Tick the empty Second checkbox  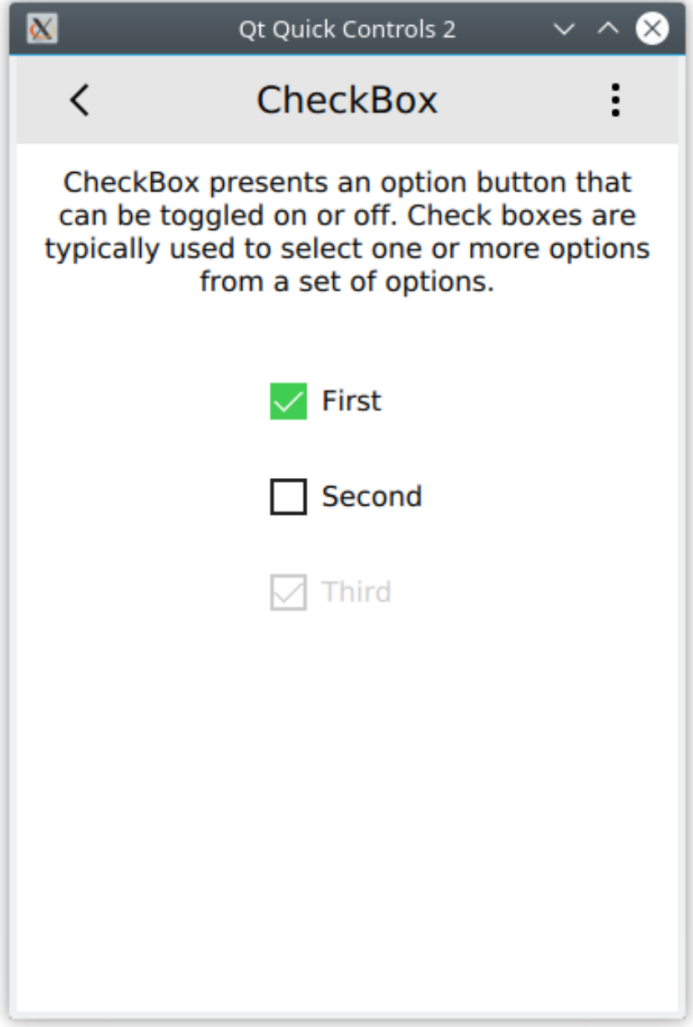tap(288, 497)
